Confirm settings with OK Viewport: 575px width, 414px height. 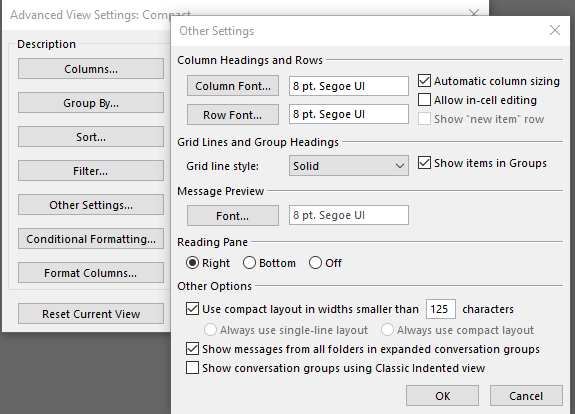(442, 396)
